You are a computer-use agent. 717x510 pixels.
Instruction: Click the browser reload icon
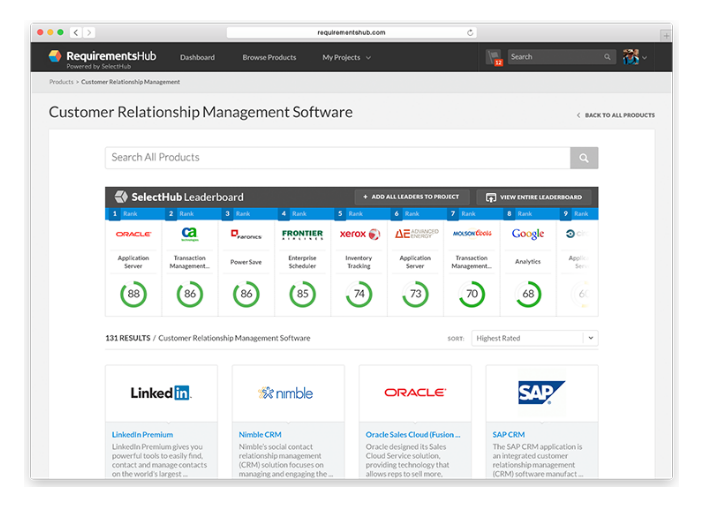coord(470,32)
